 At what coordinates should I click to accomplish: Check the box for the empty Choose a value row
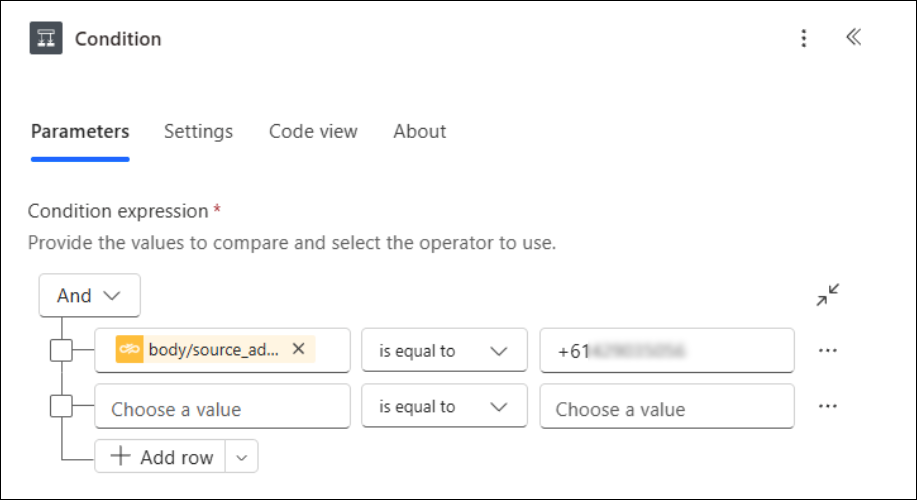pyautogui.click(x=61, y=406)
